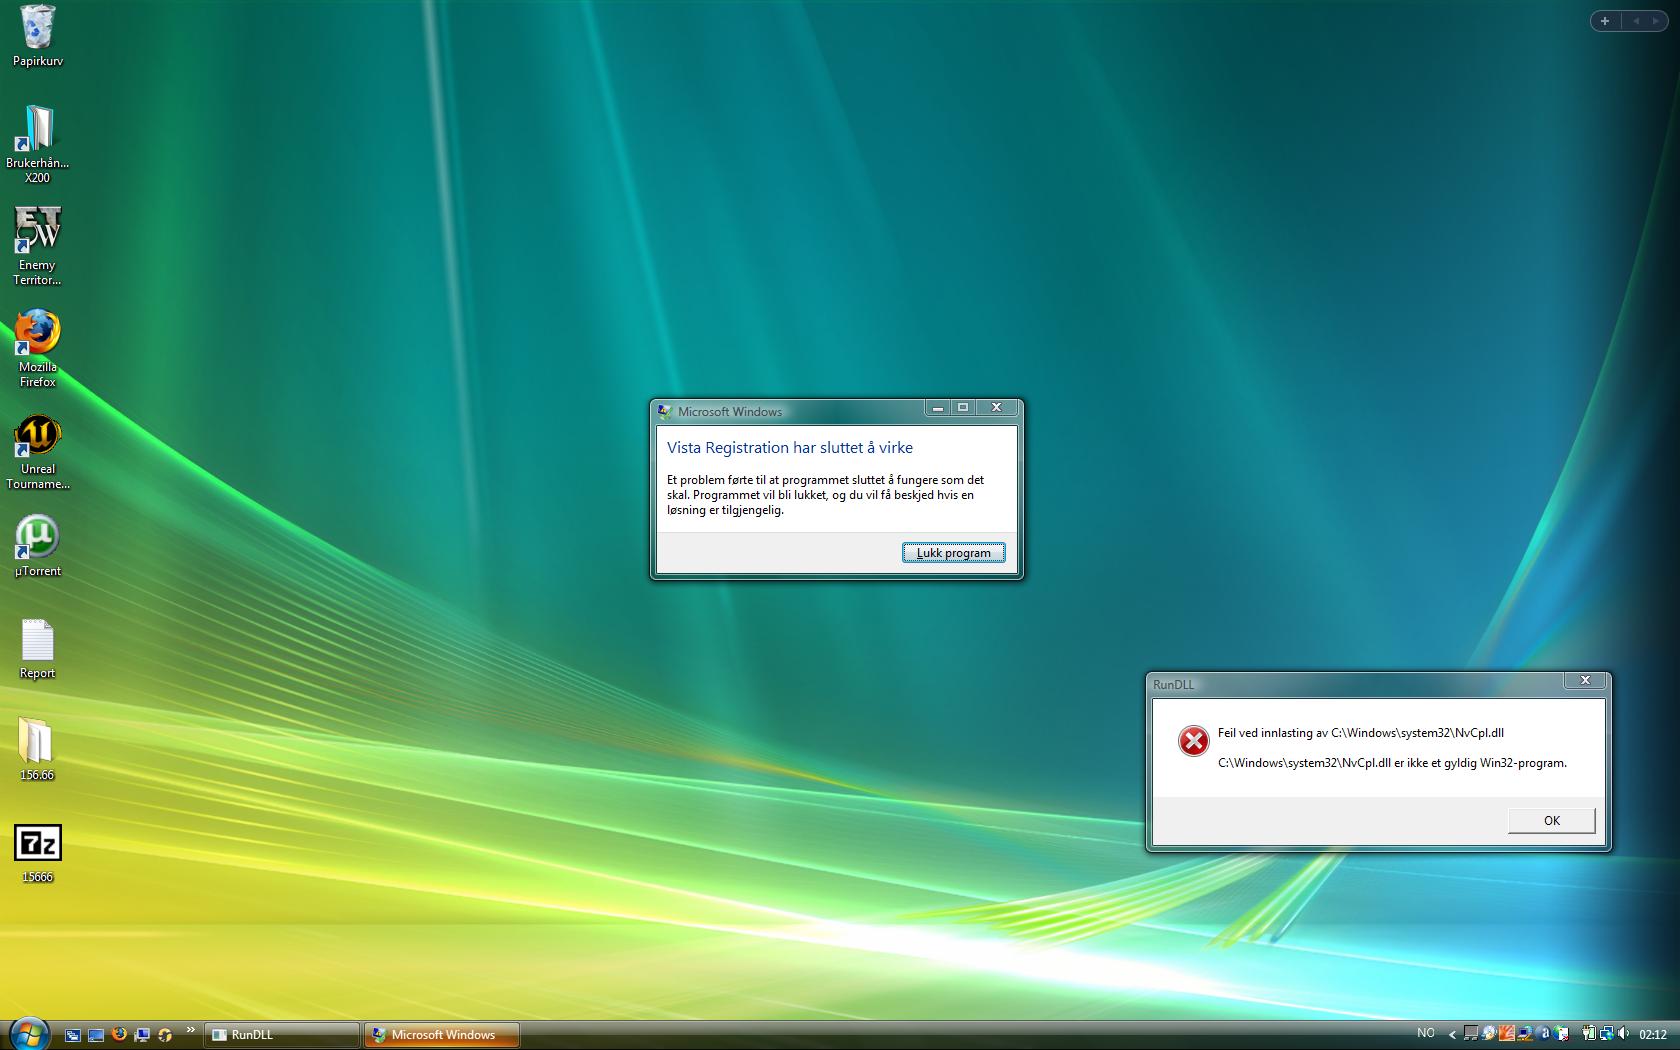1680x1050 pixels.
Task: Maximize the Microsoft Windows crash dialog
Action: click(963, 407)
